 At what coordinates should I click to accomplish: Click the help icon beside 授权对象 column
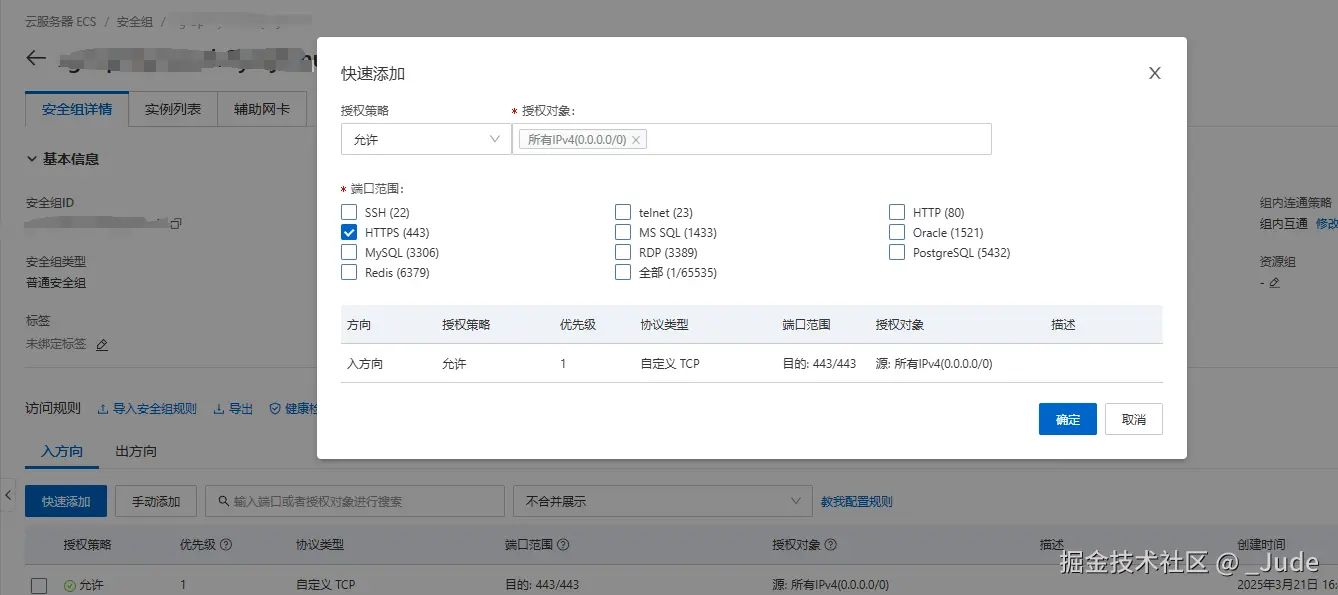(x=831, y=545)
